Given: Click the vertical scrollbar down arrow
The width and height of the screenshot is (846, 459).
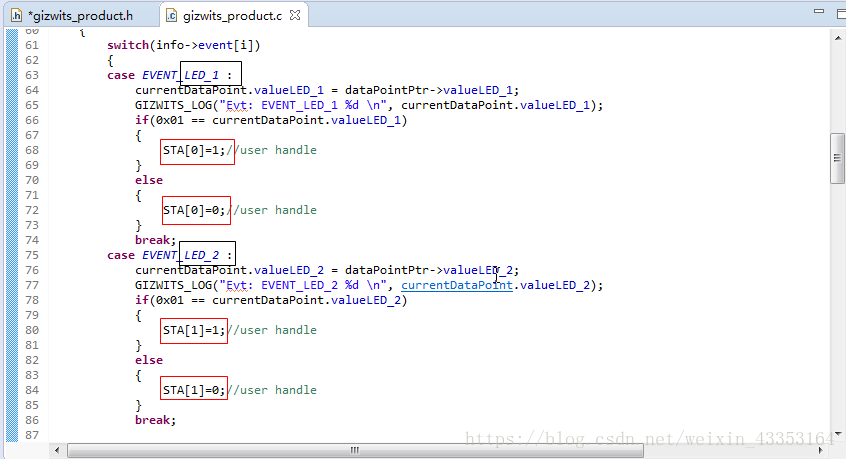Looking at the screenshot, I should tap(837, 433).
